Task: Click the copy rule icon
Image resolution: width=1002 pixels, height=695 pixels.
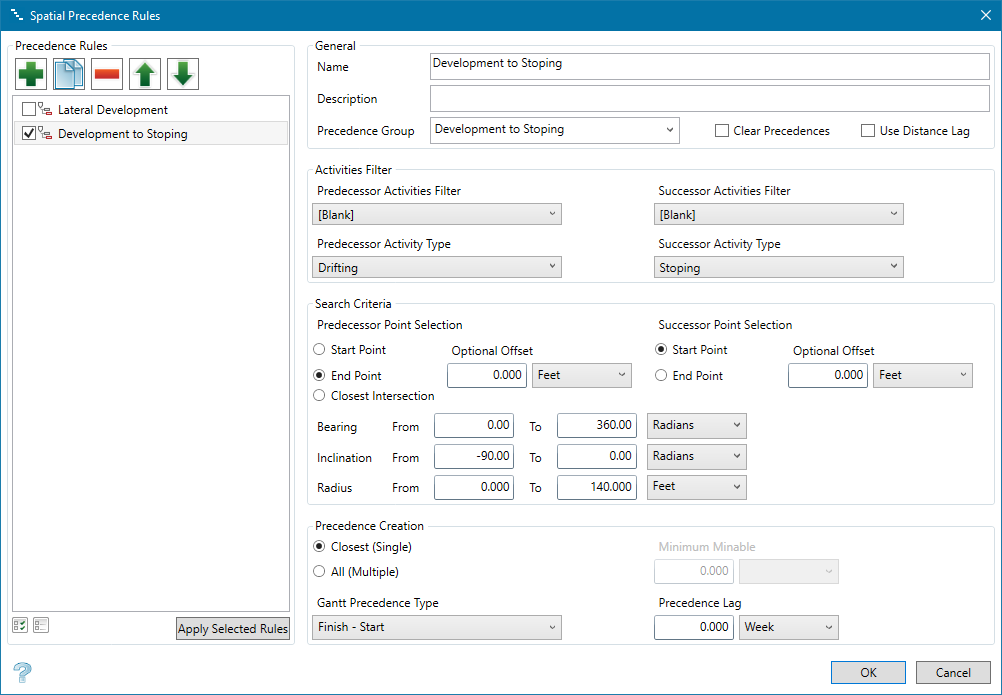Action: click(69, 74)
